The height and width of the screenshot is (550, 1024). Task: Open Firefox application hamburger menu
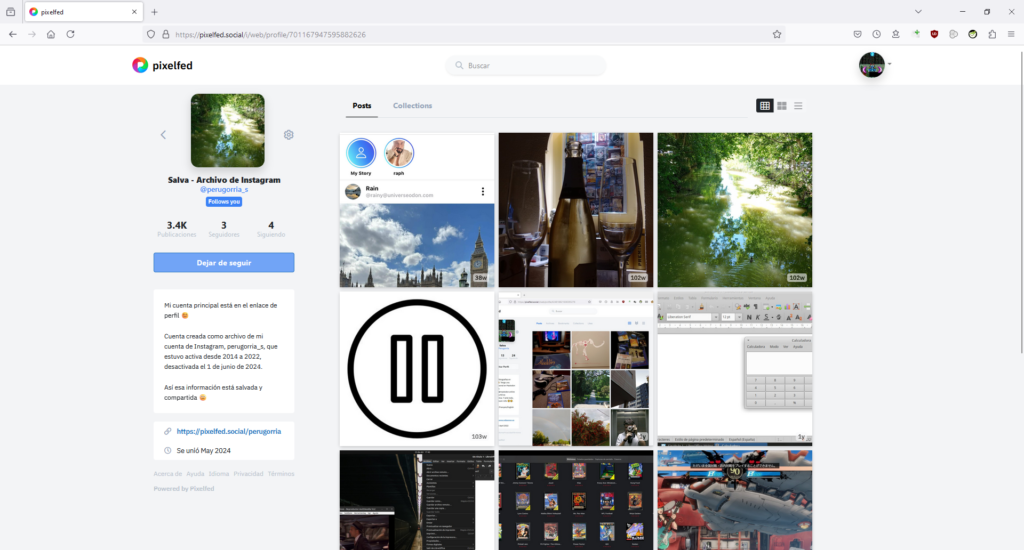coord(1011,34)
